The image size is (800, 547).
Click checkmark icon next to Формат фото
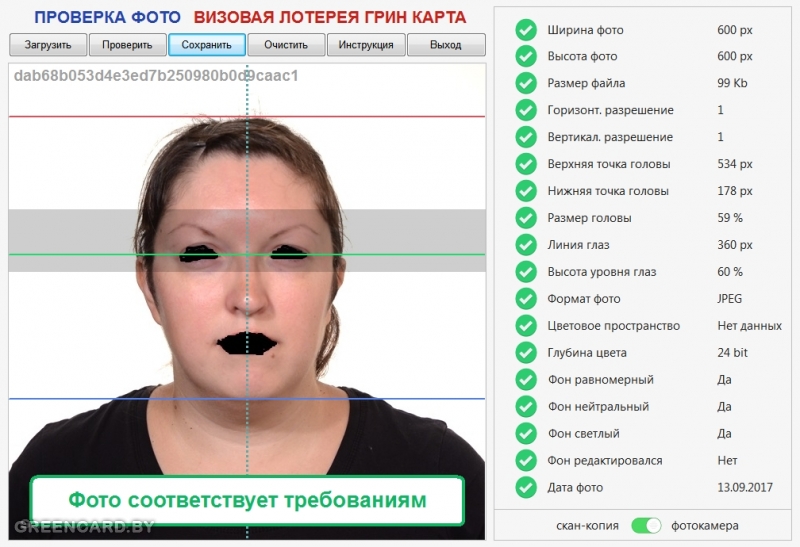pyautogui.click(x=526, y=299)
